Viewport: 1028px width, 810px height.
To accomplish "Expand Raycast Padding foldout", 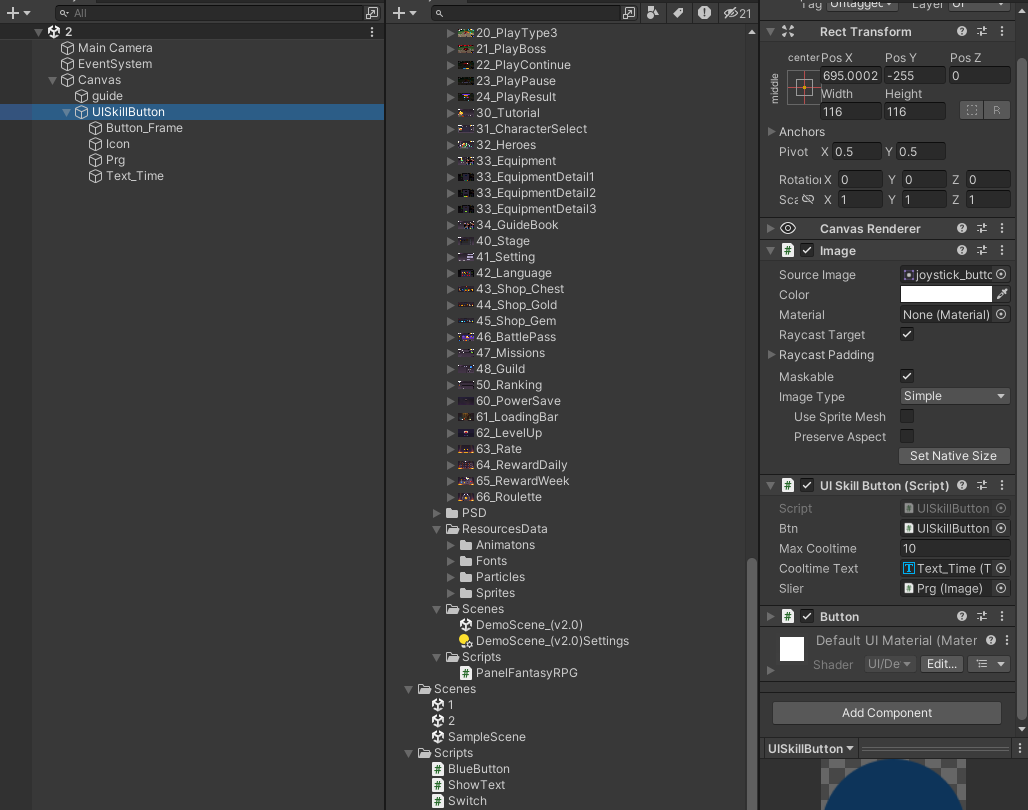I will 771,355.
